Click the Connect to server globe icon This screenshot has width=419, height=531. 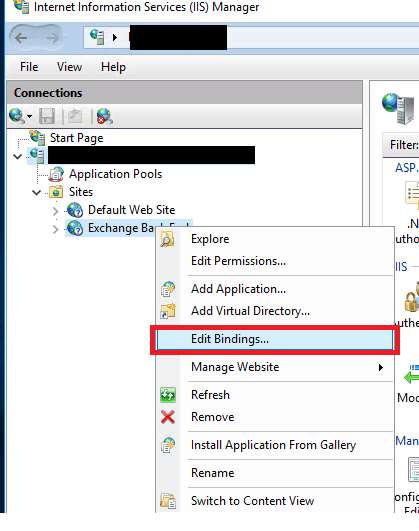point(16,116)
